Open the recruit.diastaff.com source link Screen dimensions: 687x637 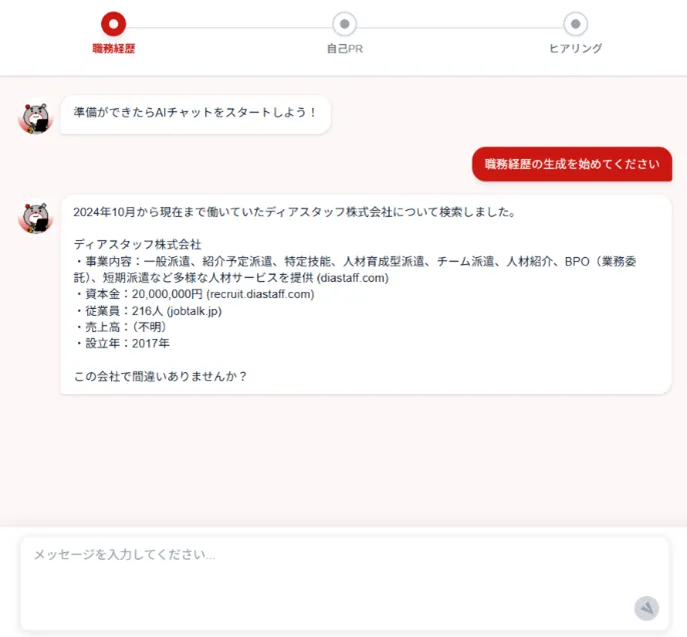260,294
